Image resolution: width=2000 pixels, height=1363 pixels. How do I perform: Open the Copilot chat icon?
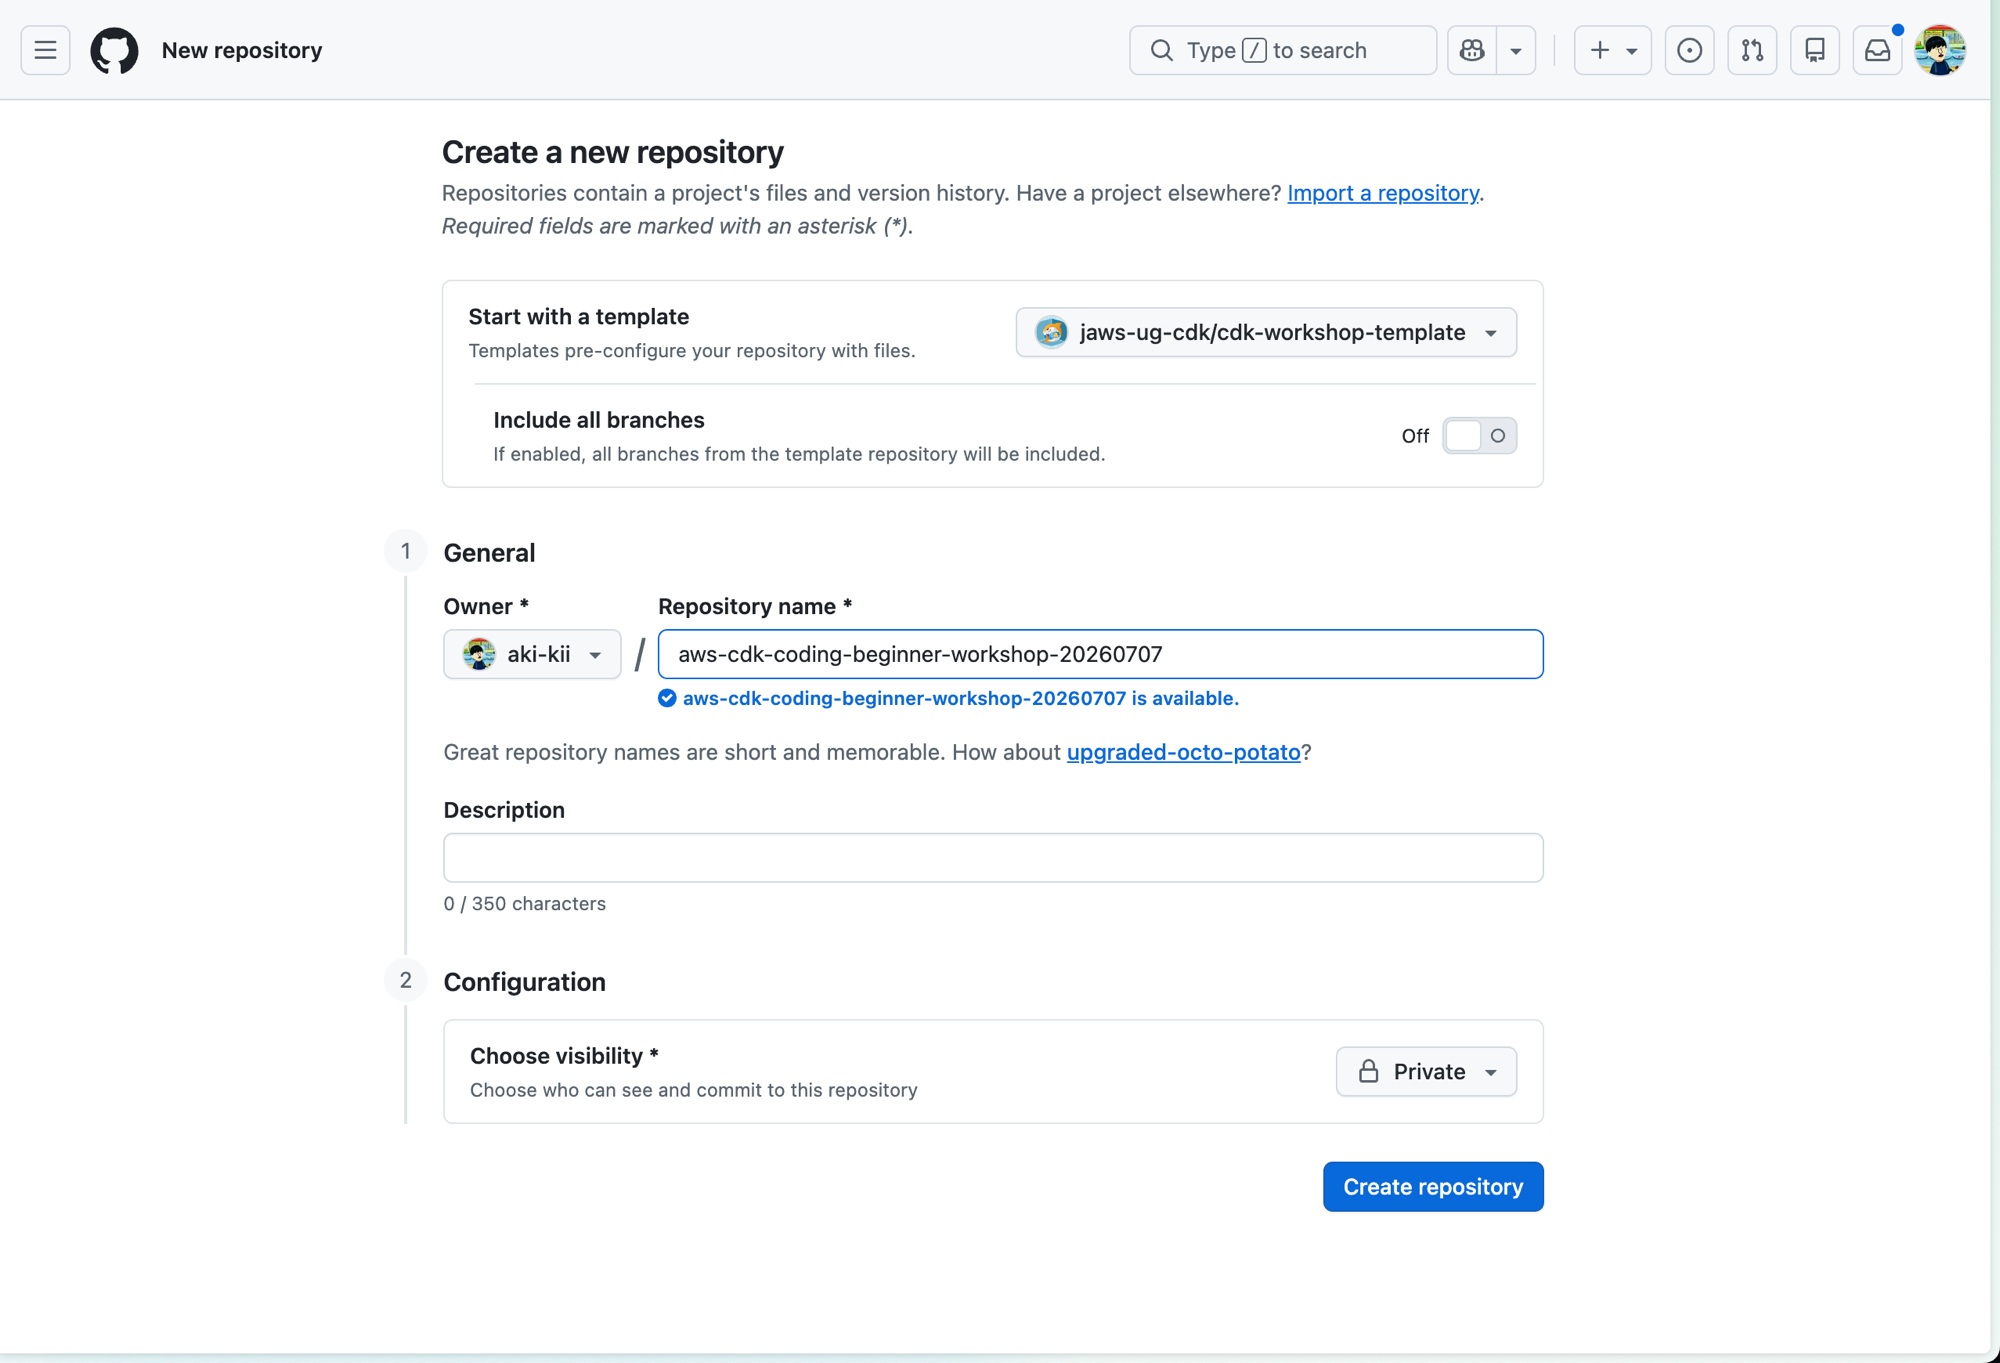coord(1472,50)
